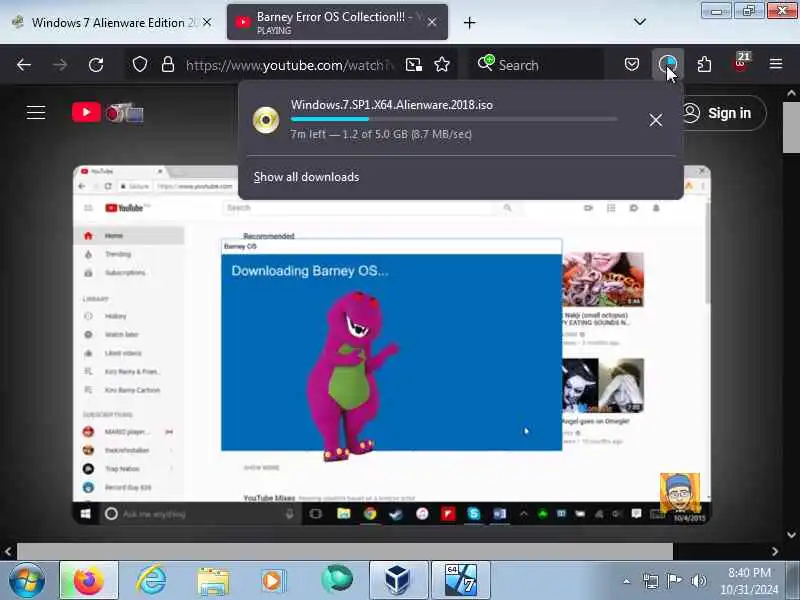Open the Extensions puzzle piece icon

click(704, 65)
